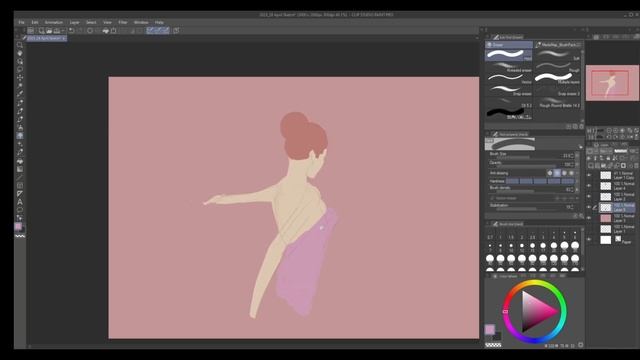
Task: Click the main color swatch beside color wheel
Action: tap(490, 329)
